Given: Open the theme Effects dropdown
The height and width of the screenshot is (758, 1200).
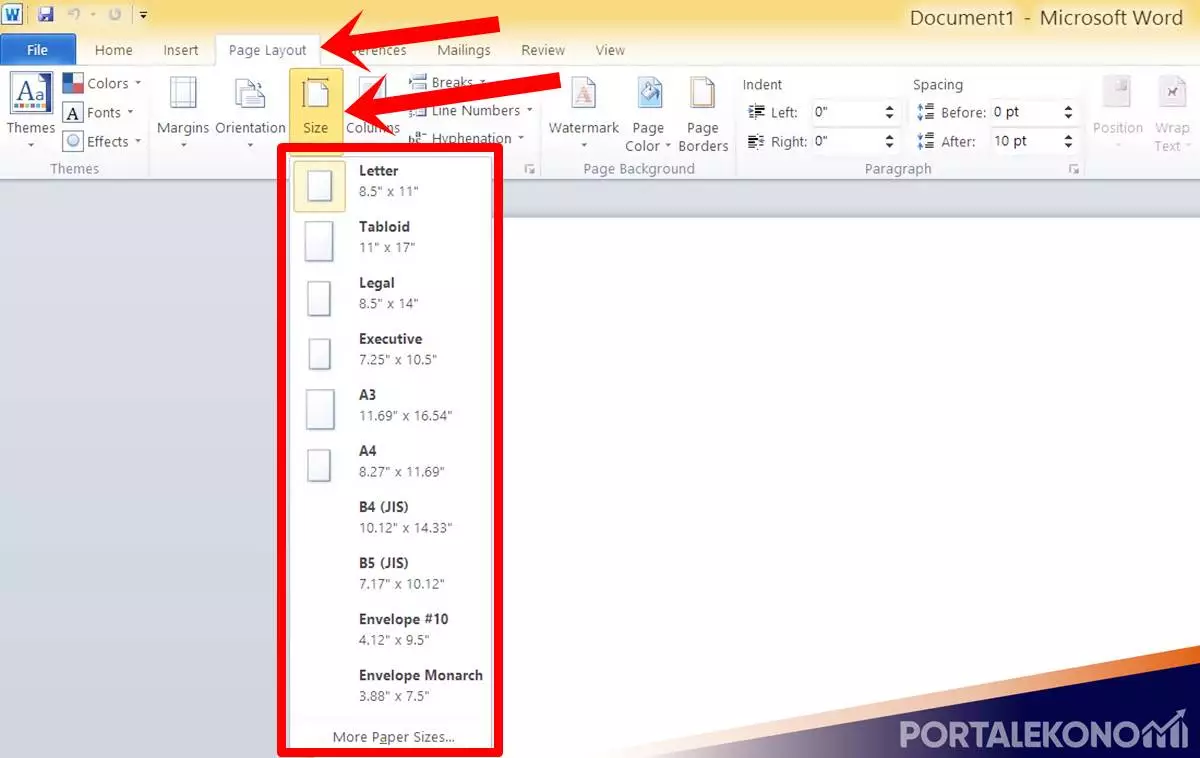Looking at the screenshot, I should point(102,141).
